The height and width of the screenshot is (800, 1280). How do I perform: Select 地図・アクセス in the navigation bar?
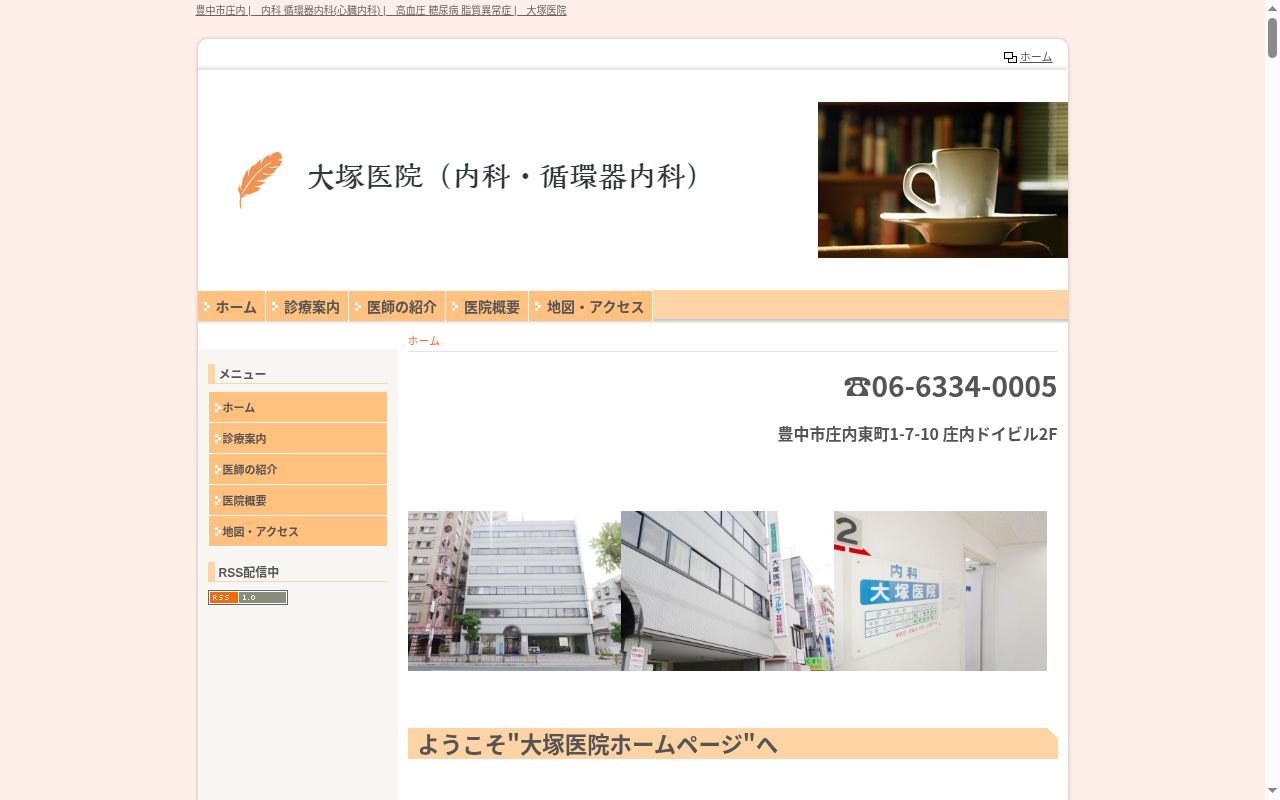click(591, 306)
